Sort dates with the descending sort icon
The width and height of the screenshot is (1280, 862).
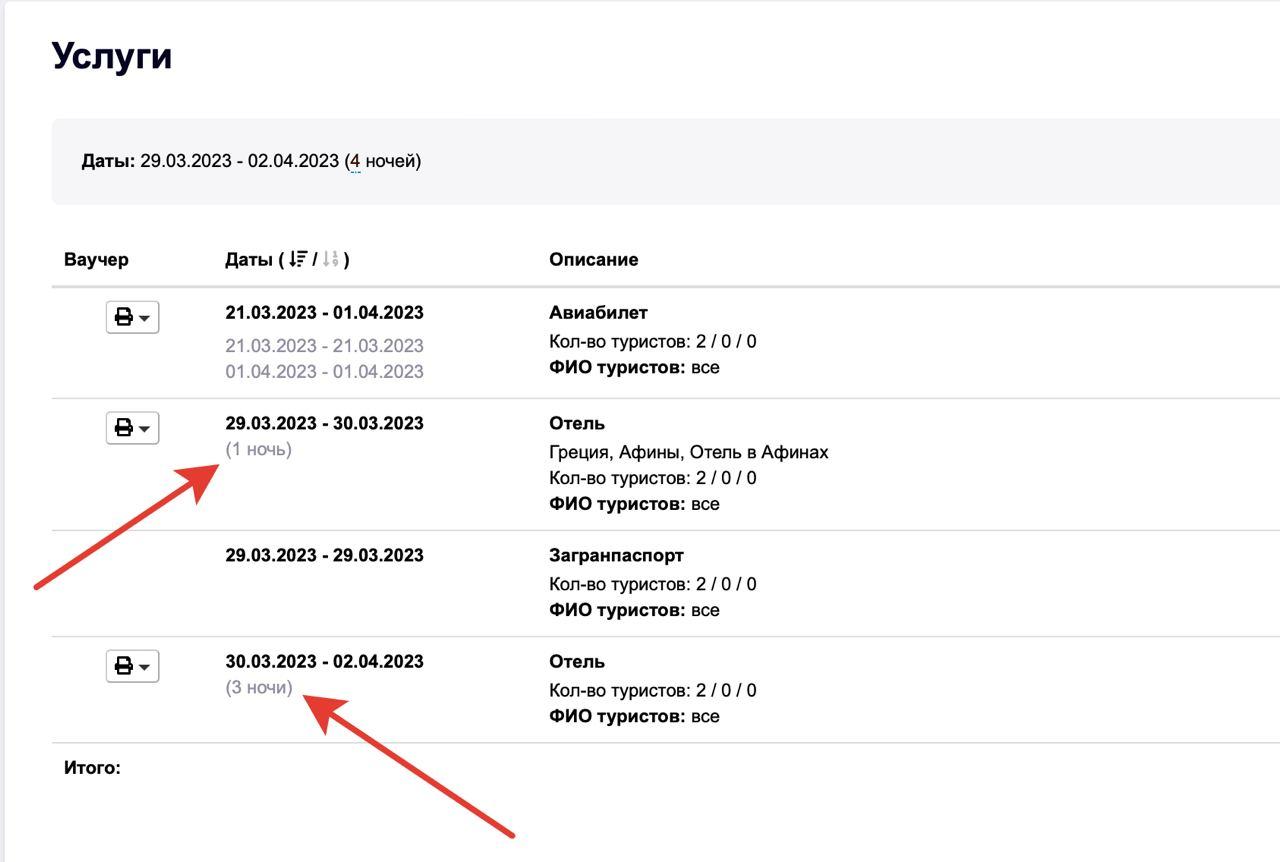297,260
